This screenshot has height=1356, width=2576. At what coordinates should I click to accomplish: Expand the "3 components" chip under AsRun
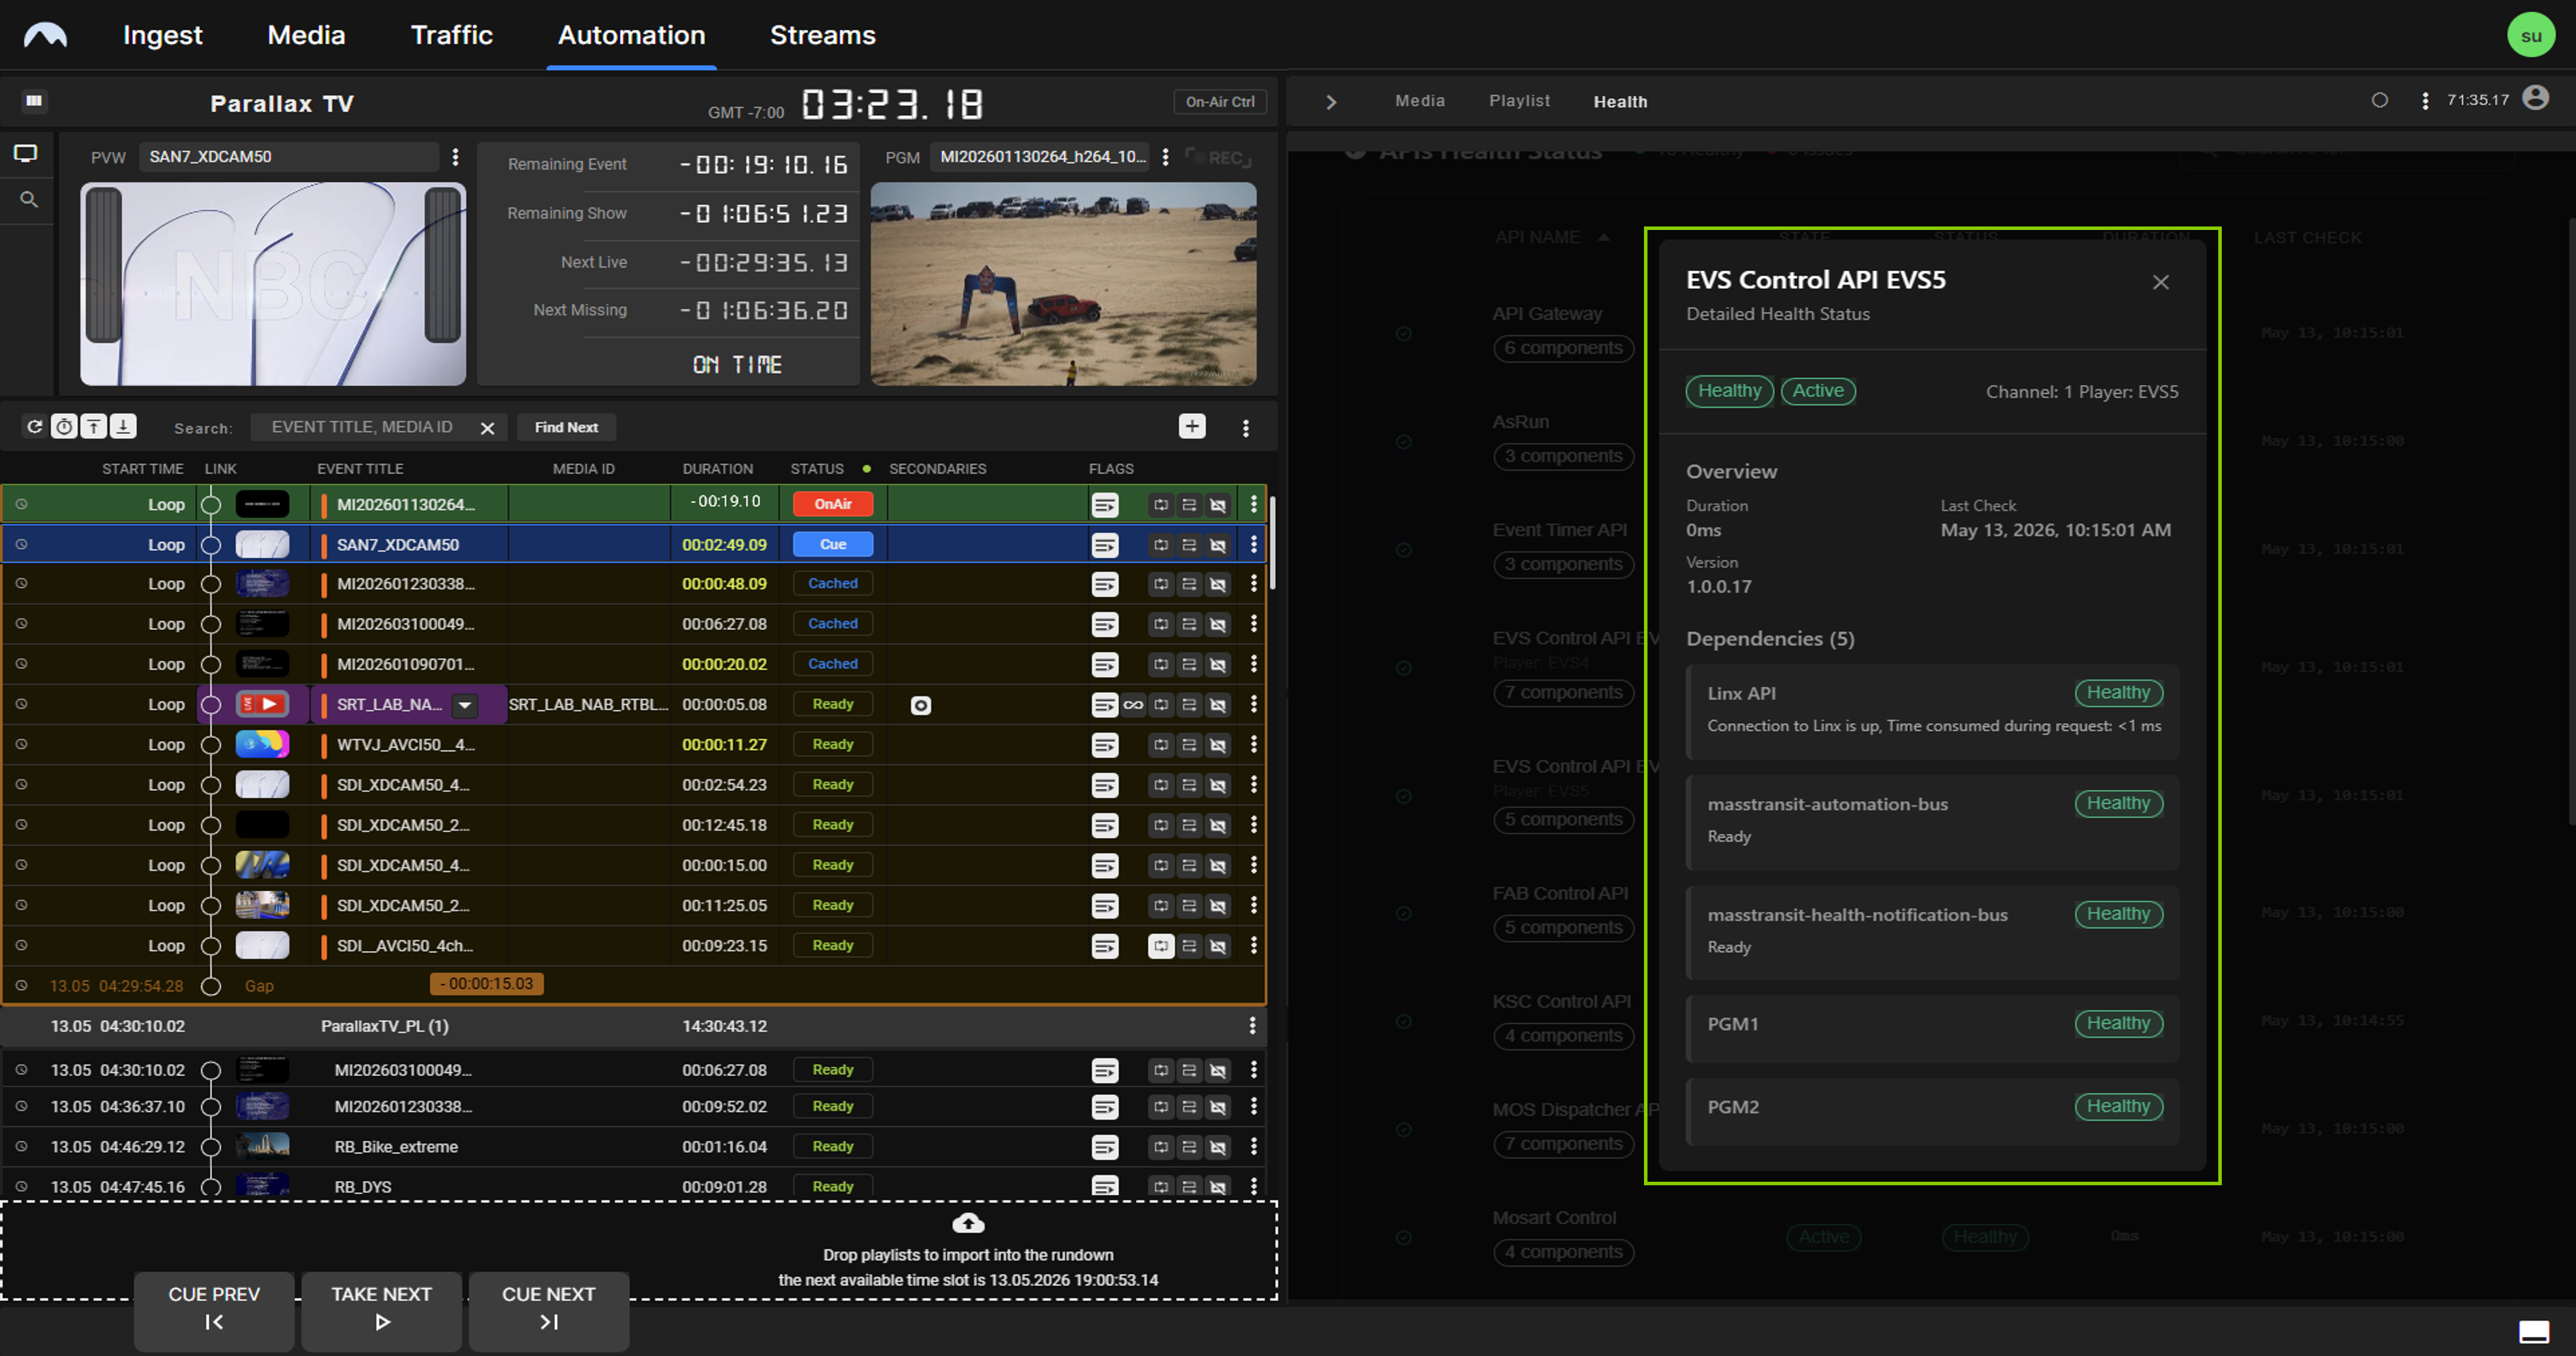[1563, 456]
